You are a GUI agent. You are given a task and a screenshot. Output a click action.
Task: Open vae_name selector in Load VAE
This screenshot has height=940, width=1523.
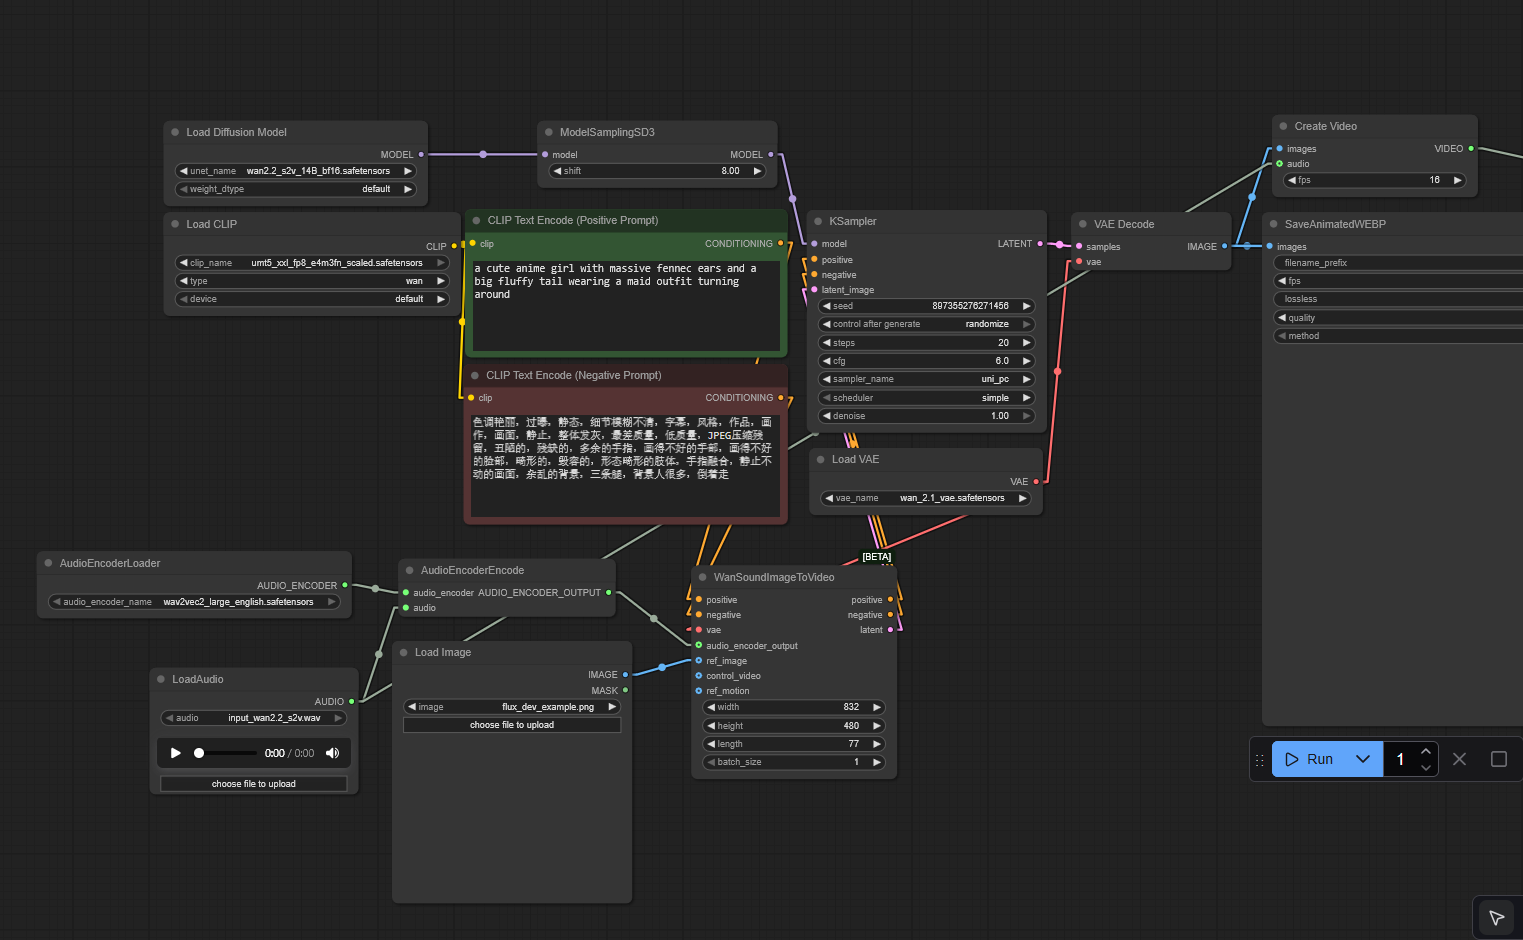tap(926, 498)
